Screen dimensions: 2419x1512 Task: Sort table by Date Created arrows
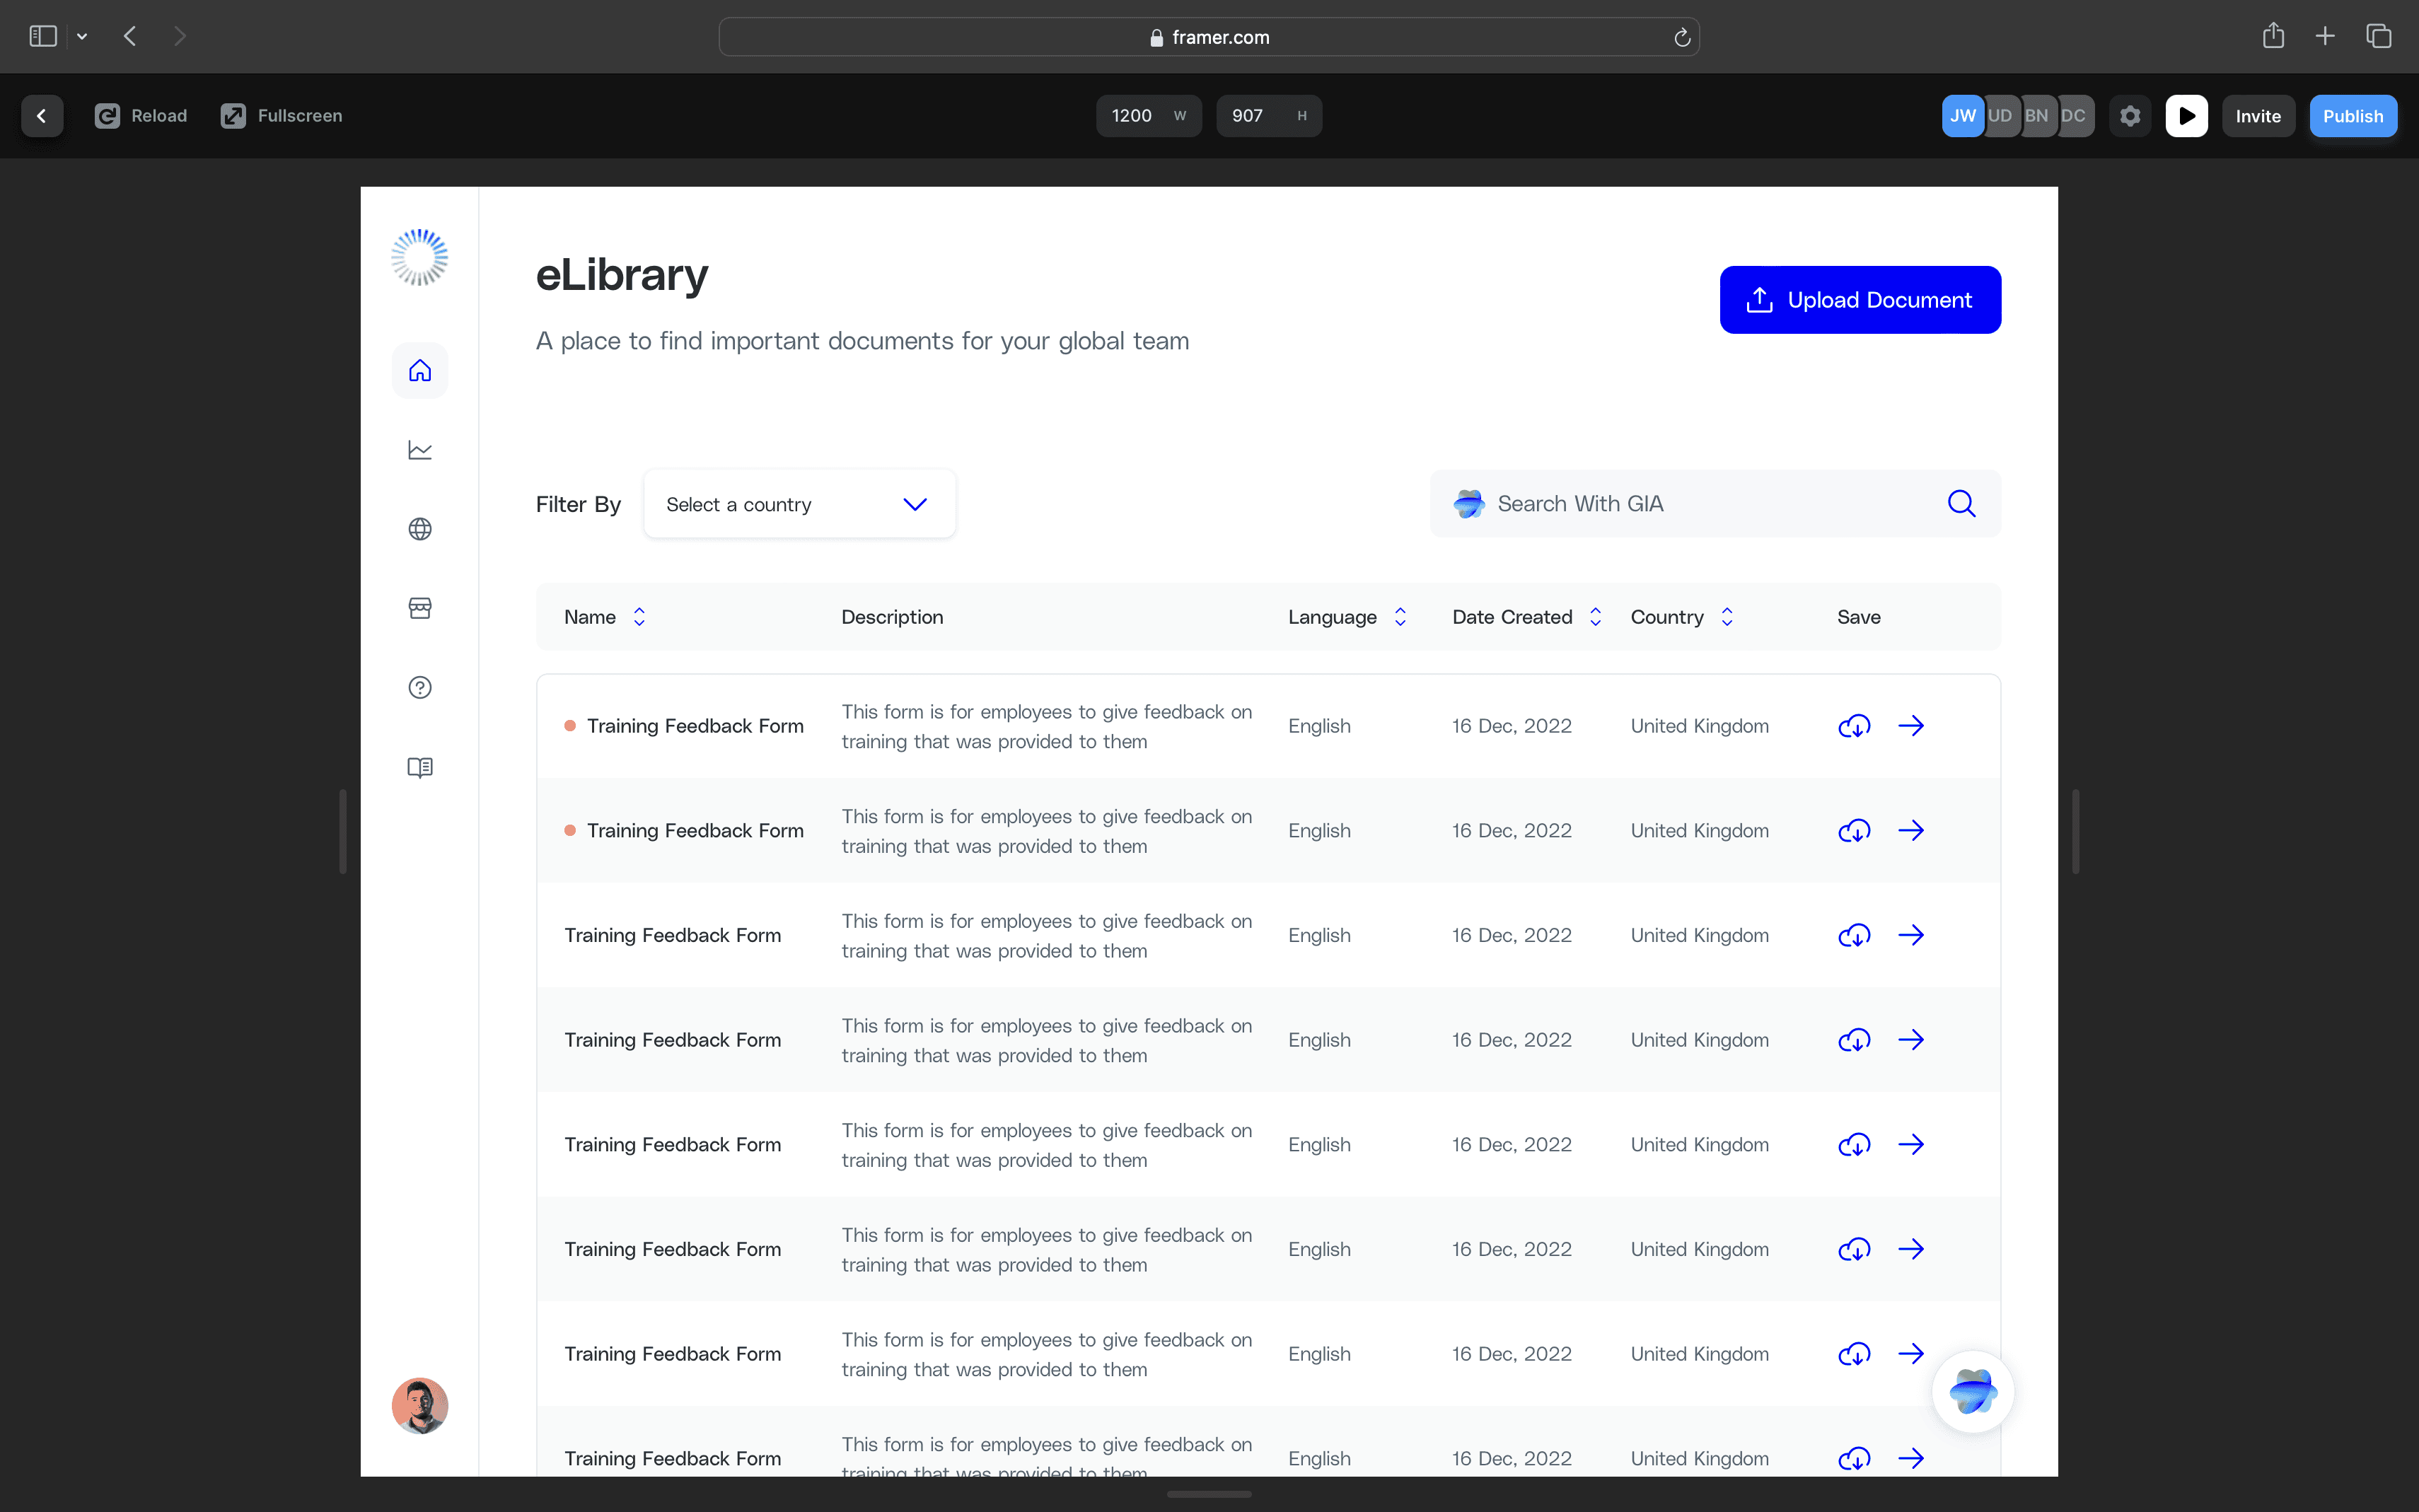[1595, 617]
